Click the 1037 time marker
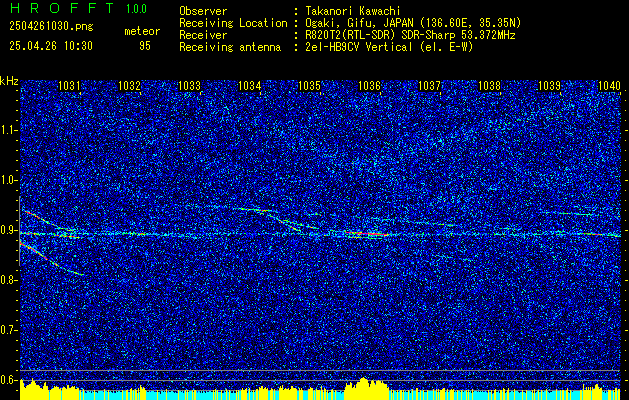This screenshot has width=629, height=400. coord(429,85)
